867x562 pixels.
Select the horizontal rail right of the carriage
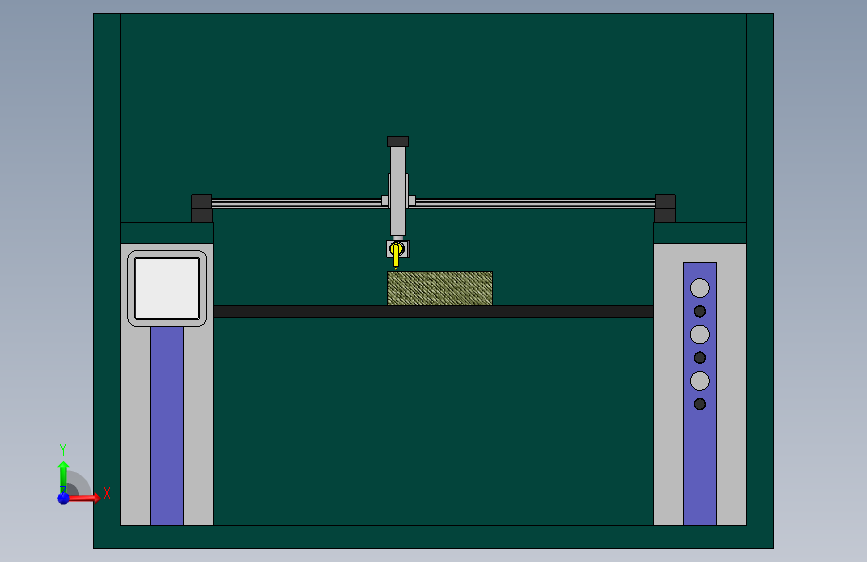click(x=535, y=203)
